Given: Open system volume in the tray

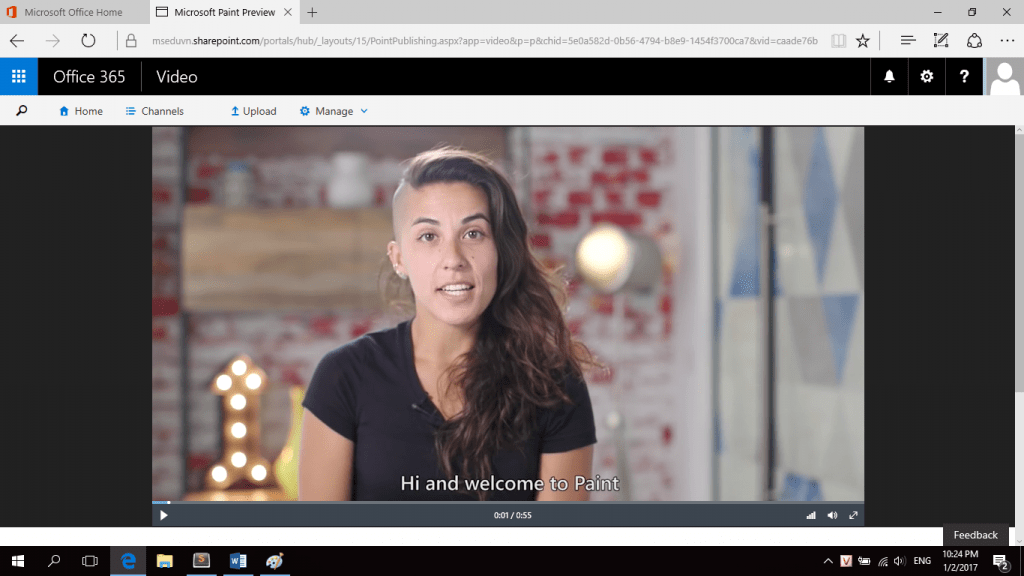Looking at the screenshot, I should (899, 561).
